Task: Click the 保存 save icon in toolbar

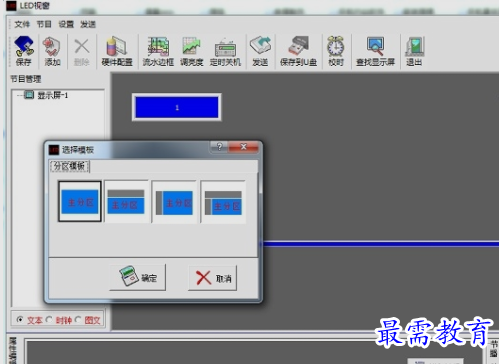Action: click(x=23, y=51)
